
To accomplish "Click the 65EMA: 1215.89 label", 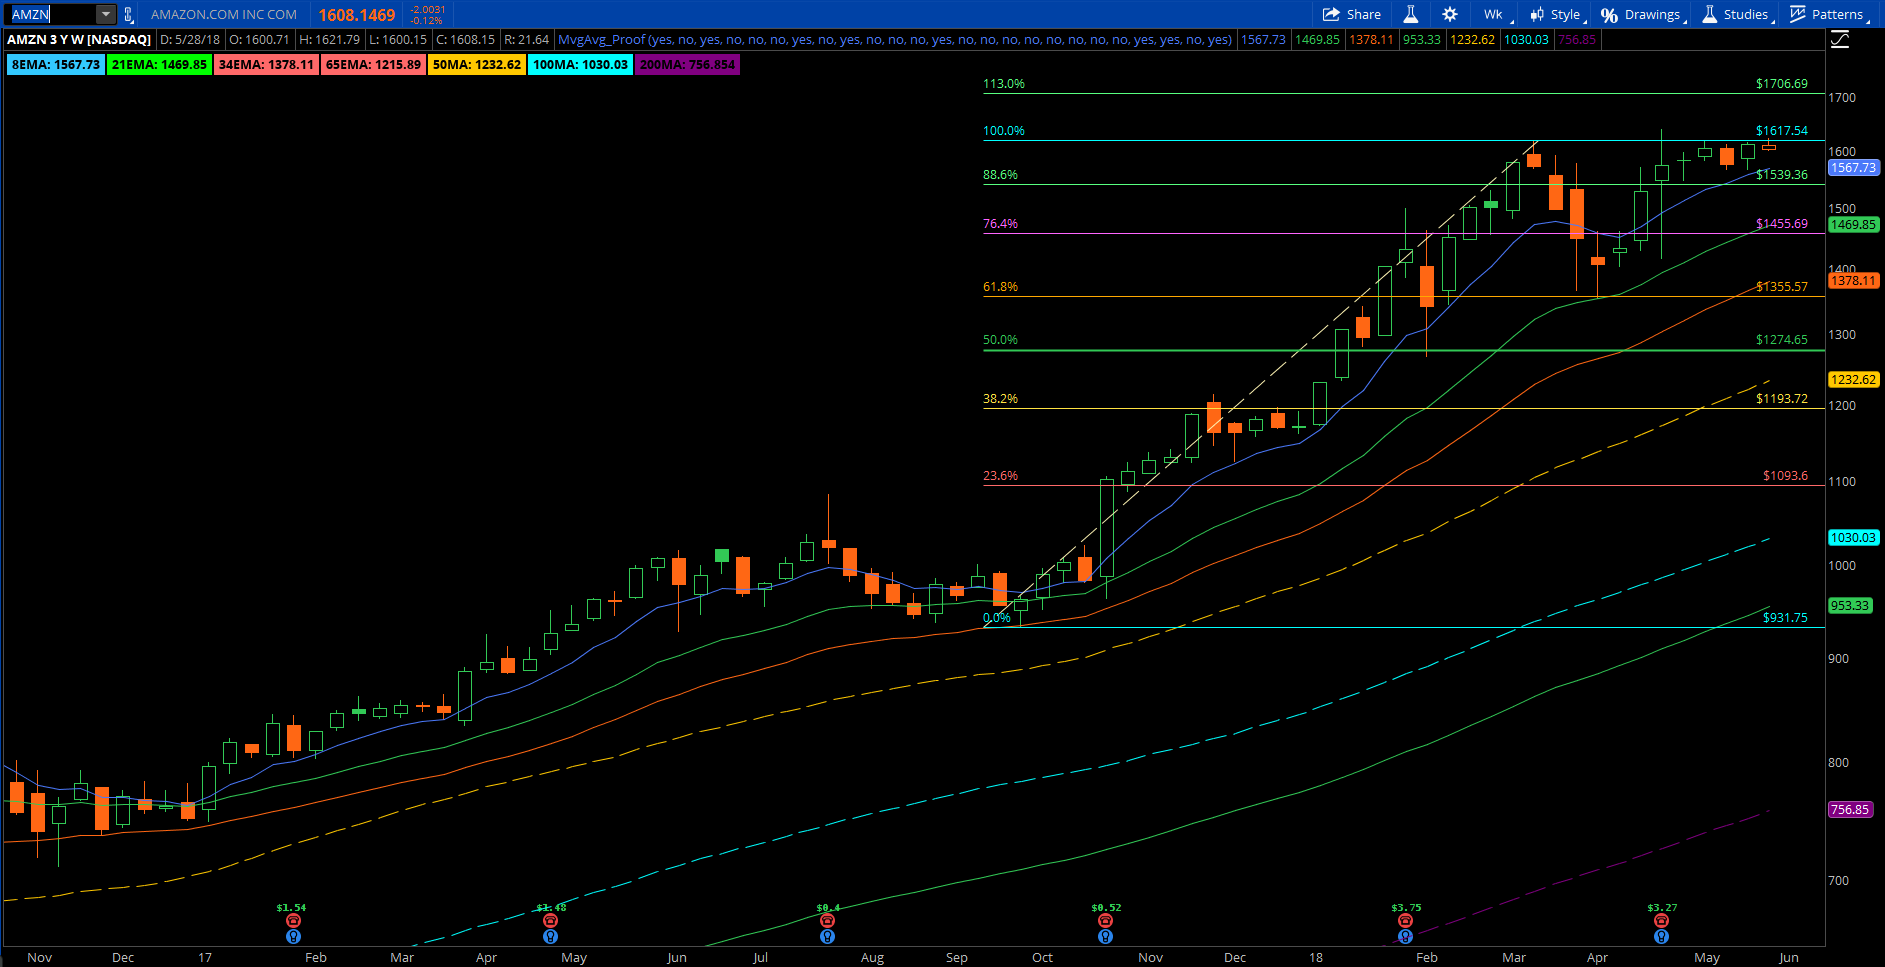I will [x=373, y=65].
